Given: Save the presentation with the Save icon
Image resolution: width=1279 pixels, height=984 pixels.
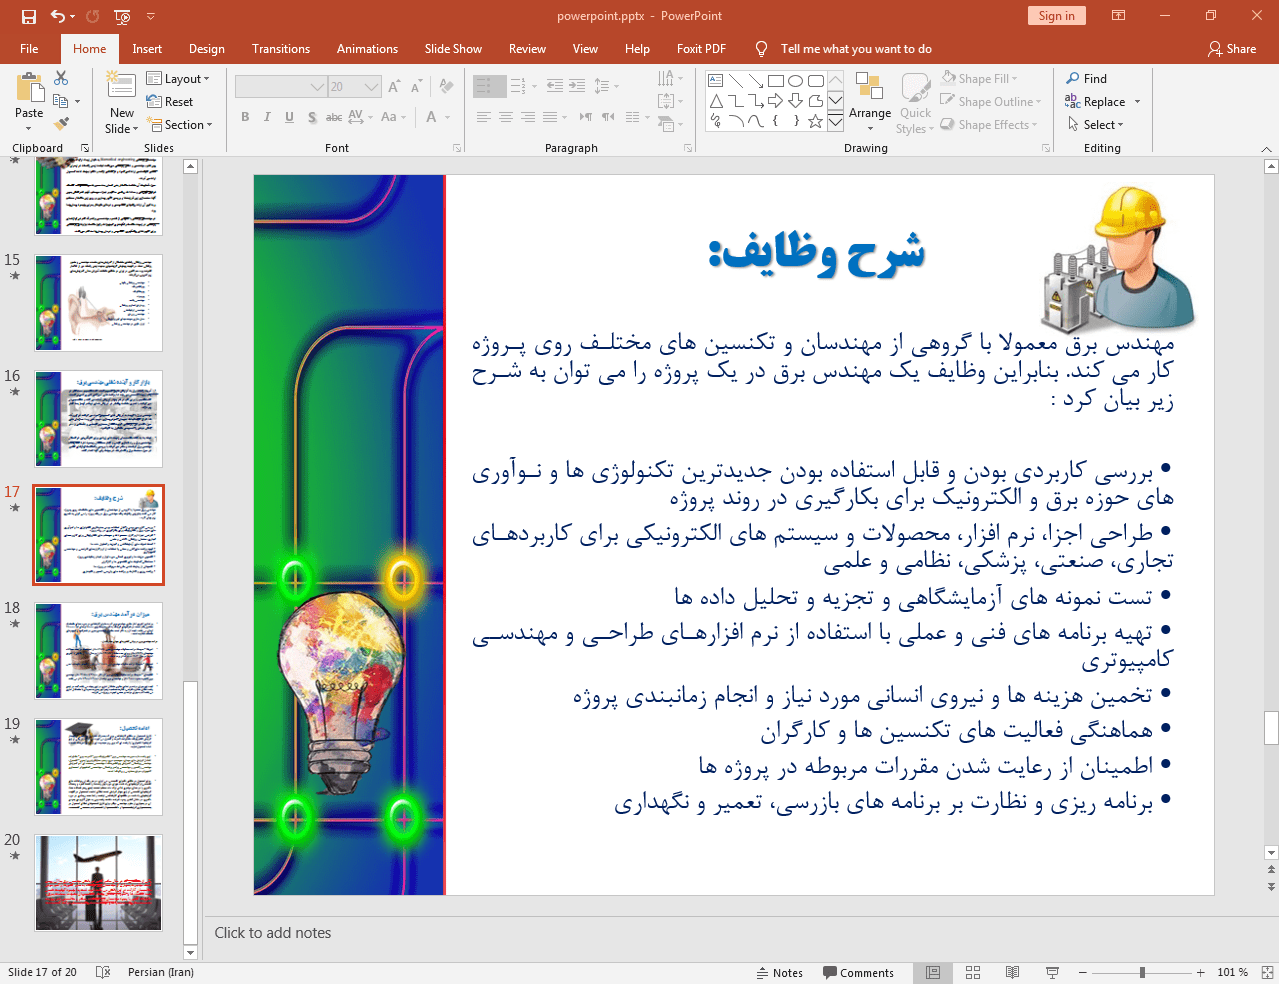Looking at the screenshot, I should (29, 16).
